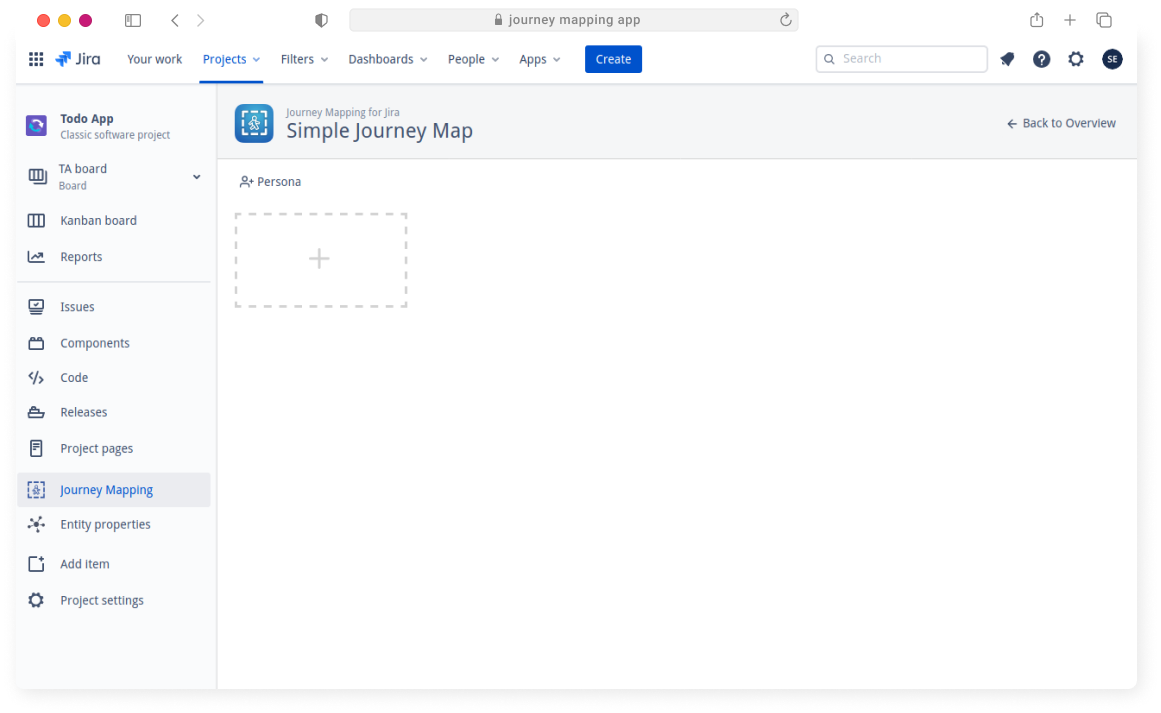
Task: Open the Help question mark icon
Action: click(x=1041, y=59)
